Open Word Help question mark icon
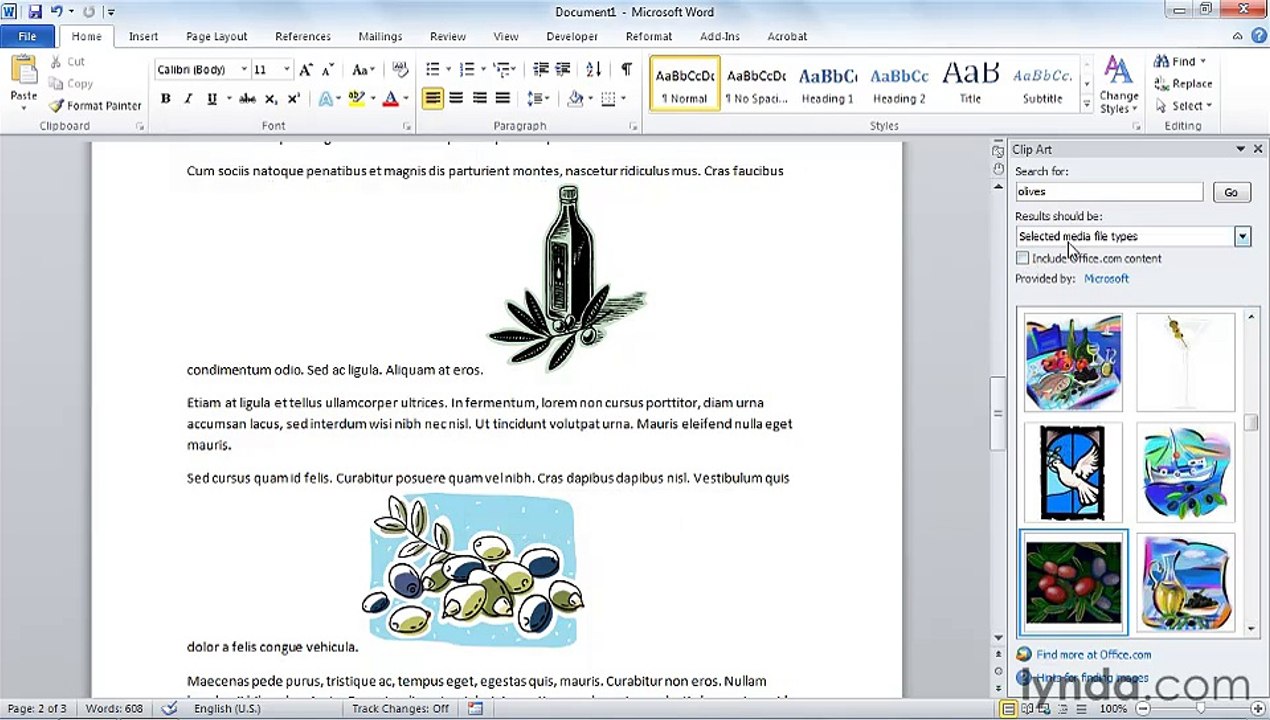 click(1259, 36)
